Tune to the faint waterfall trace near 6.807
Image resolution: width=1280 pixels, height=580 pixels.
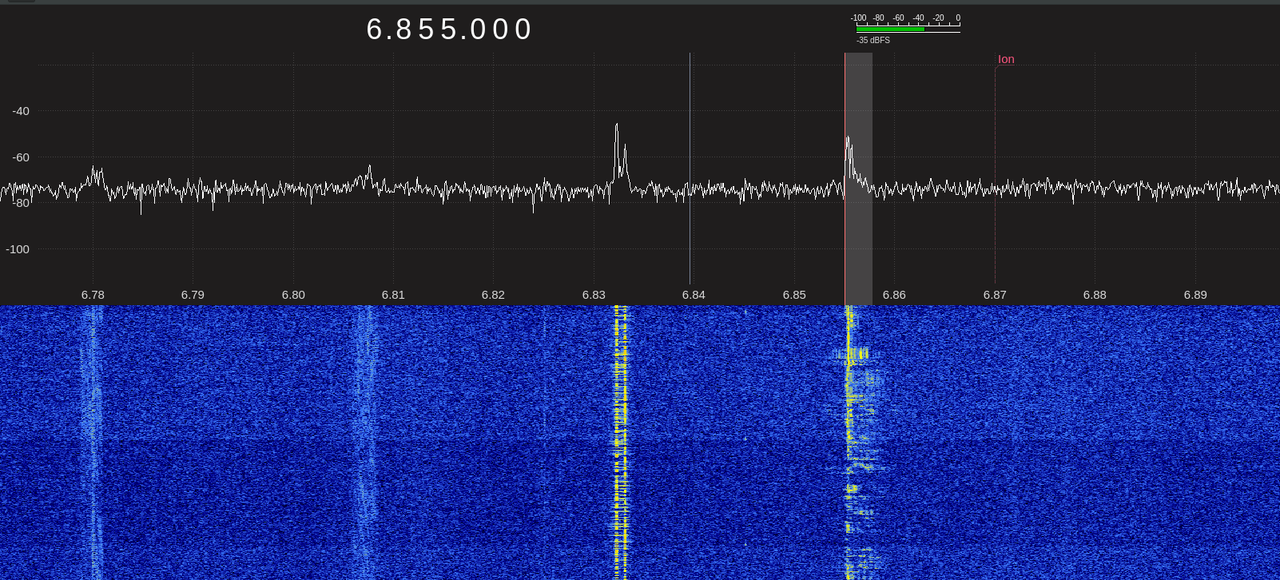pos(365,442)
